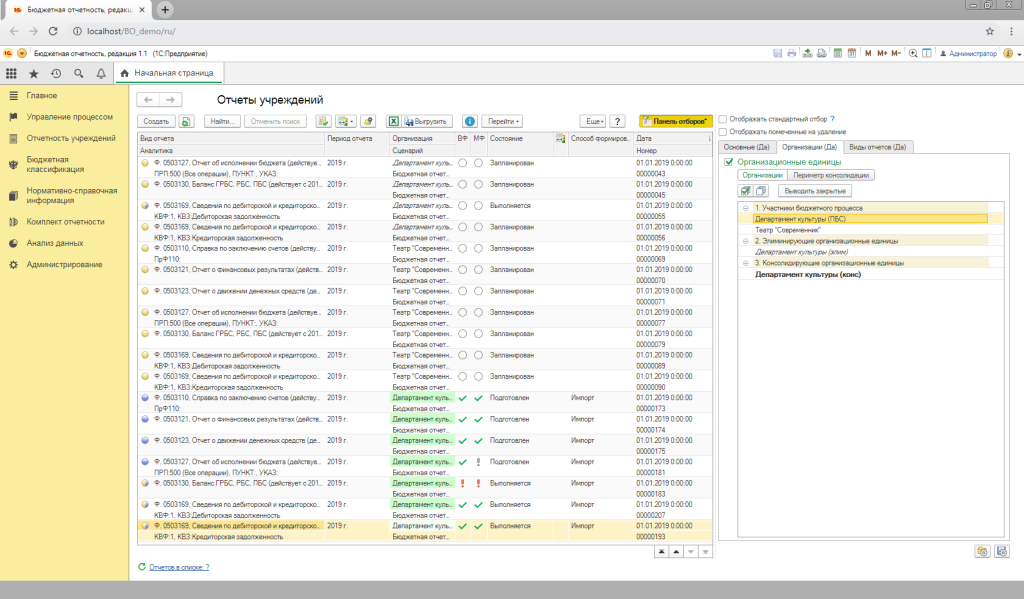1024x599 pixels.
Task: Open the sections grid menu icon
Action: (x=12, y=73)
